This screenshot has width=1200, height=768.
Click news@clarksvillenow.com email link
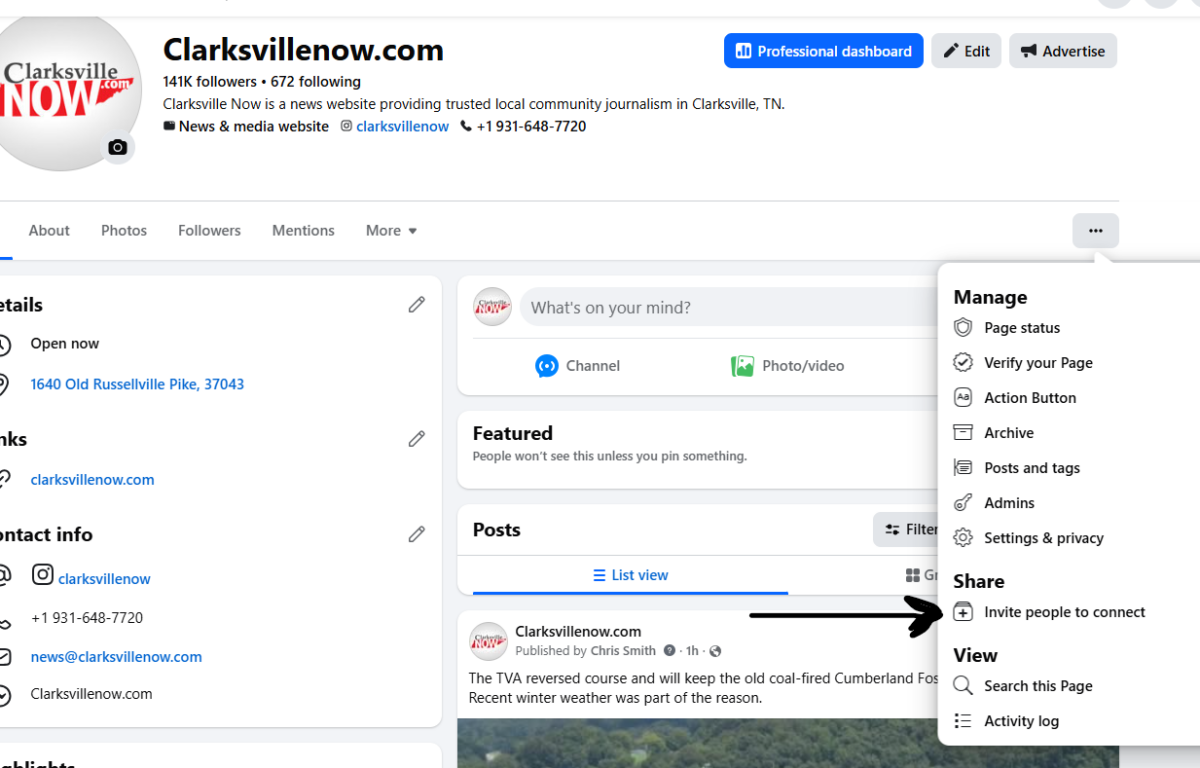pyautogui.click(x=116, y=657)
